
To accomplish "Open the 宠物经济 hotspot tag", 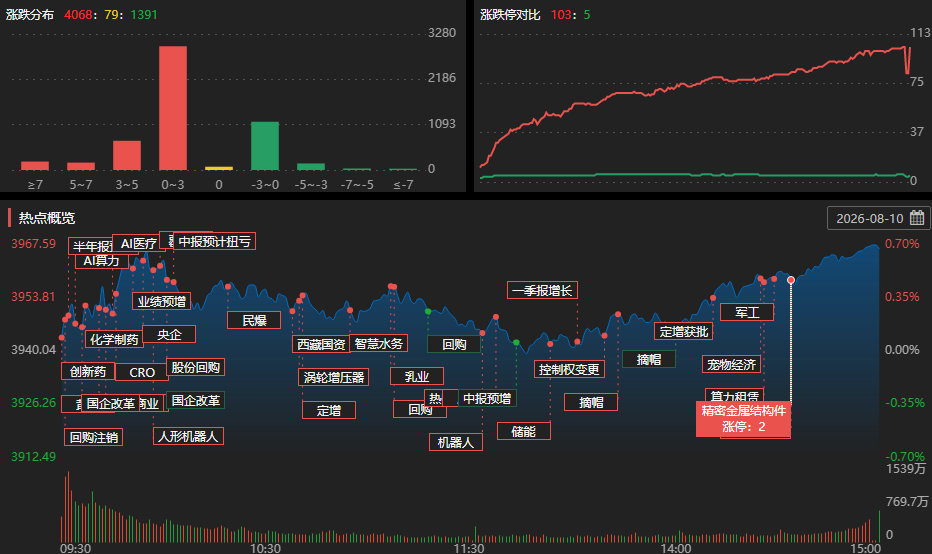I will point(731,364).
